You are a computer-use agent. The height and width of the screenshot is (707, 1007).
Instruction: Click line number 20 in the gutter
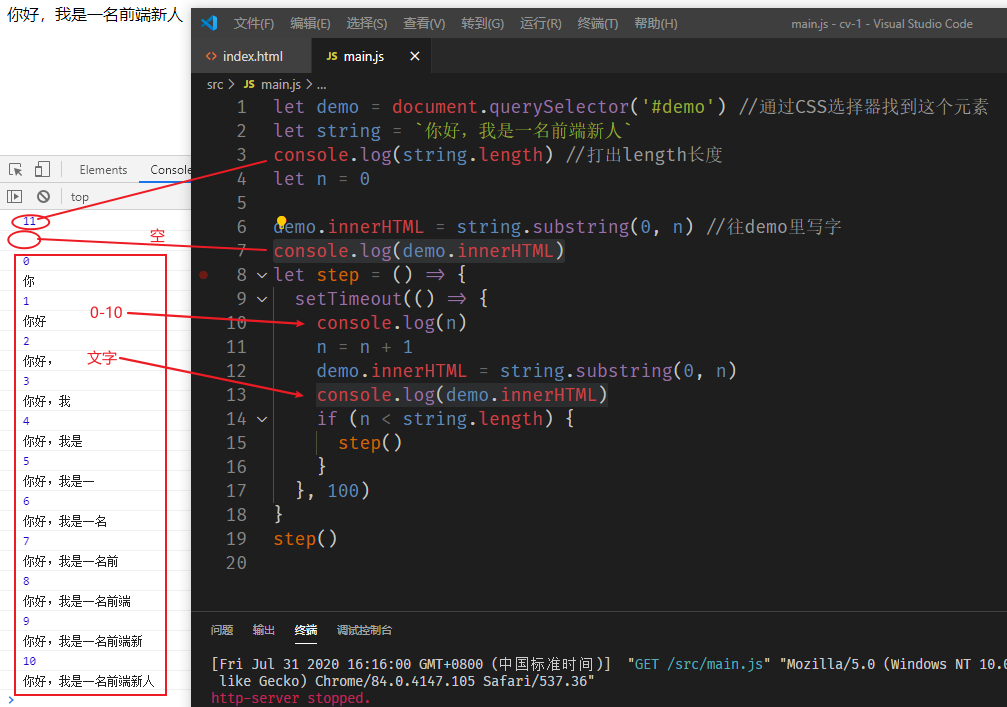[236, 563]
